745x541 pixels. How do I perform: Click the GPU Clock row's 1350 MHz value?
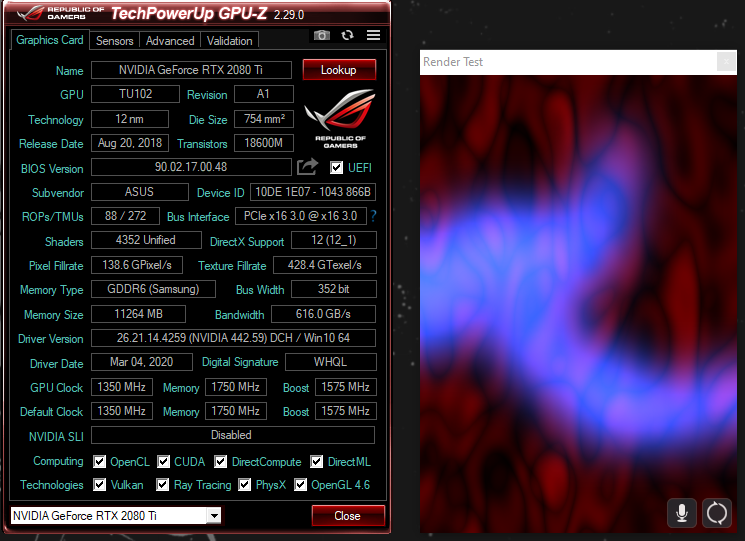tap(122, 387)
